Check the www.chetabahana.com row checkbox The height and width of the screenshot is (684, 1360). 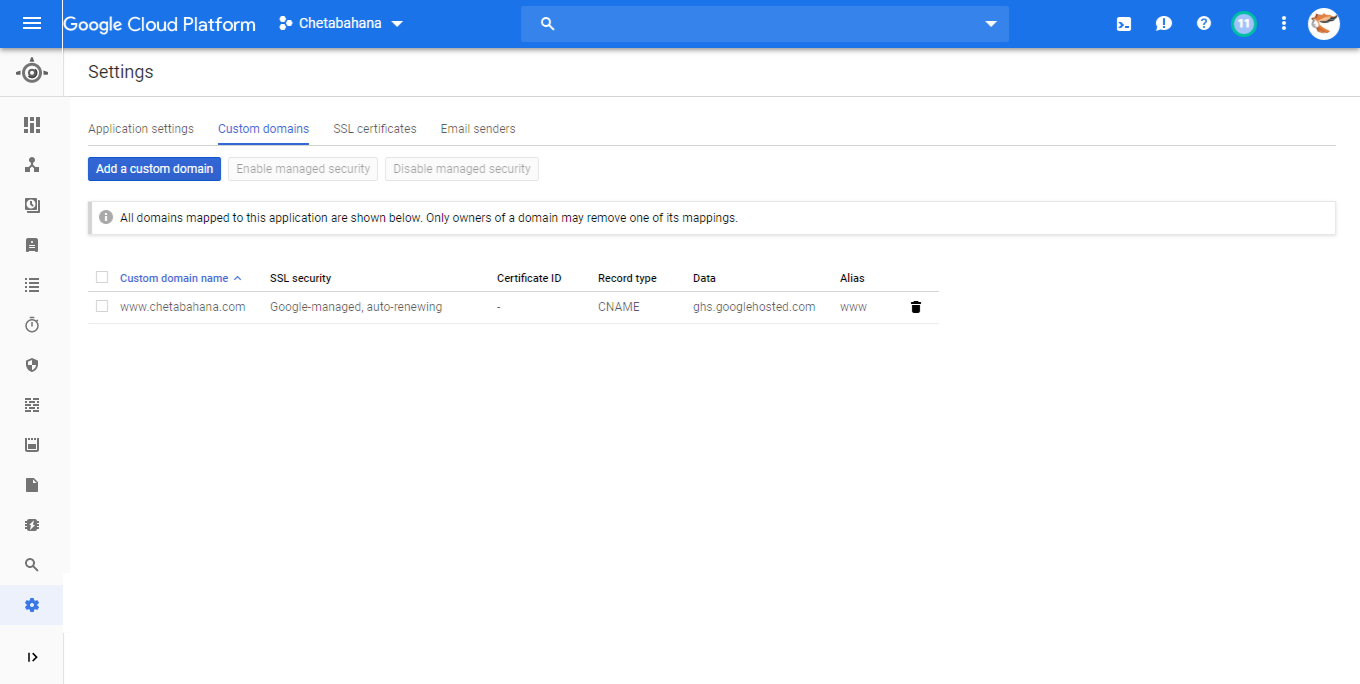102,306
